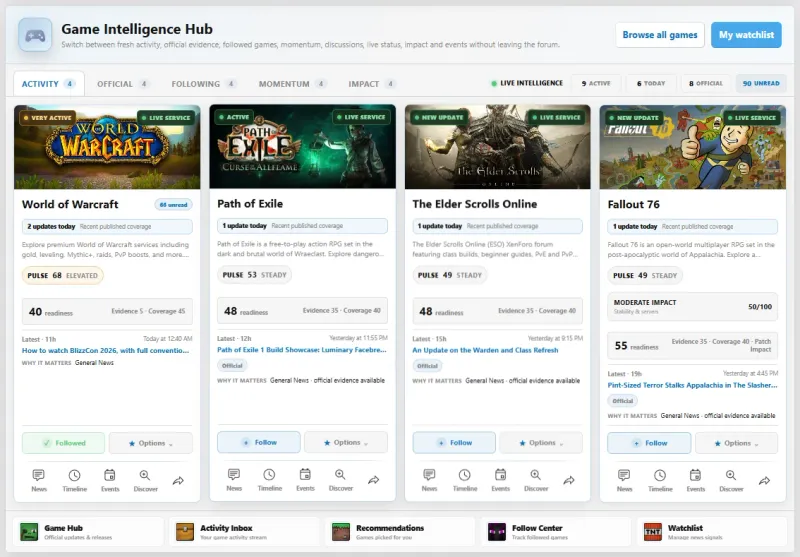Expand Options for World of Warcraft
Viewport: 800px width, 557px height.
[x=151, y=443]
